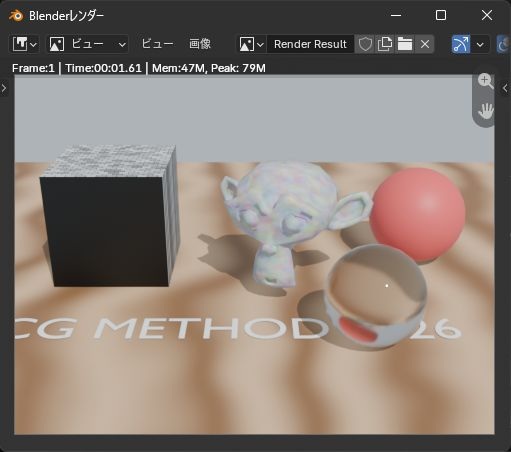Unlink the Render Result image
The image size is (511, 452).
(x=425, y=44)
